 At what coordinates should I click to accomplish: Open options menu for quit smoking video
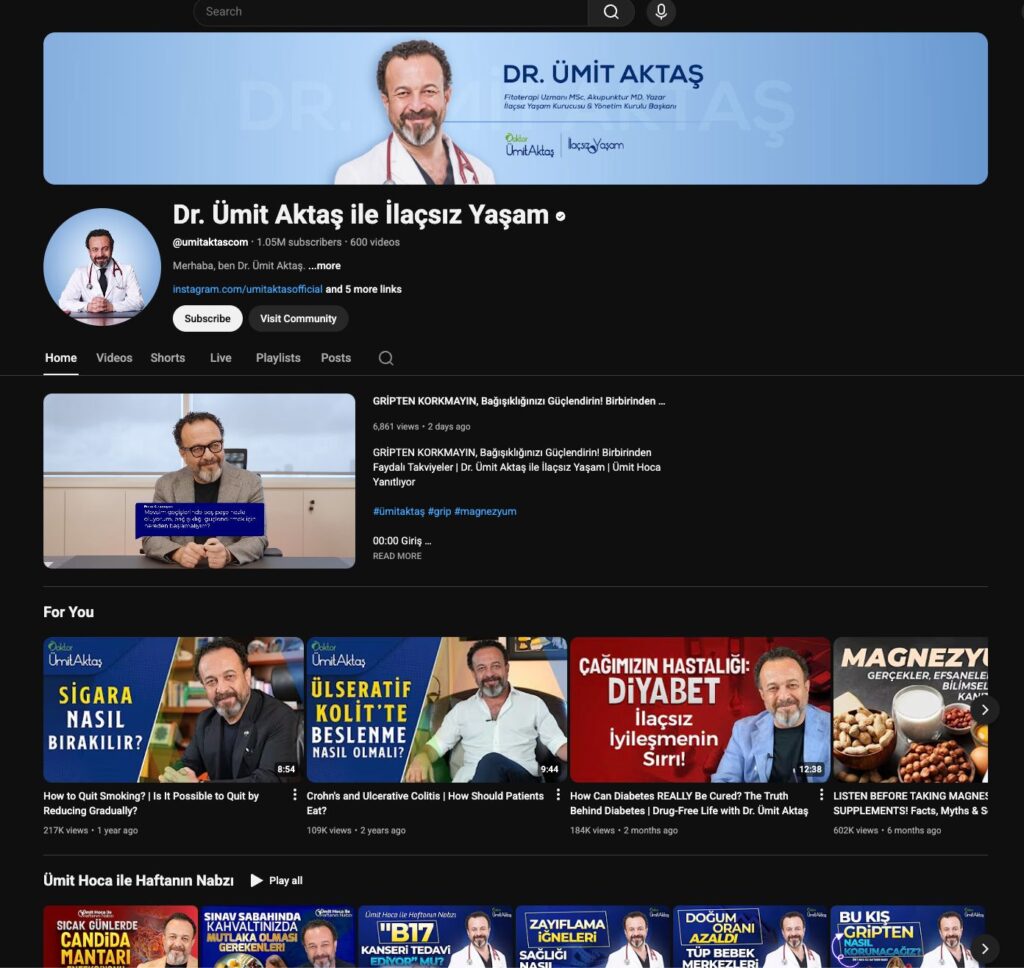click(x=294, y=796)
